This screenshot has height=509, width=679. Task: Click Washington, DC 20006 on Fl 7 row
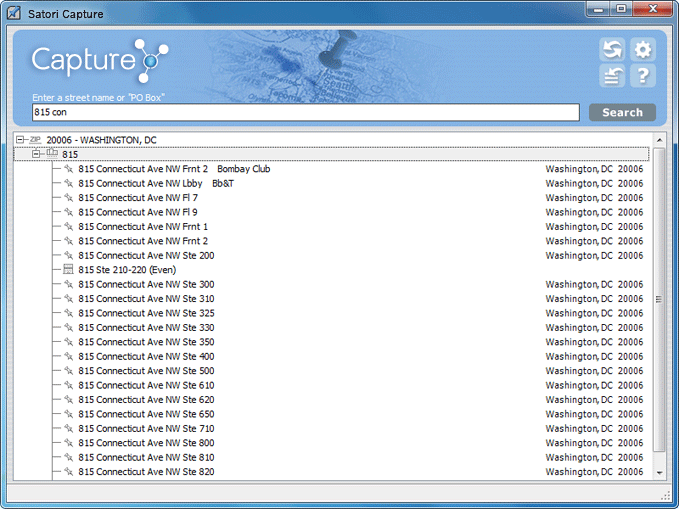click(594, 198)
